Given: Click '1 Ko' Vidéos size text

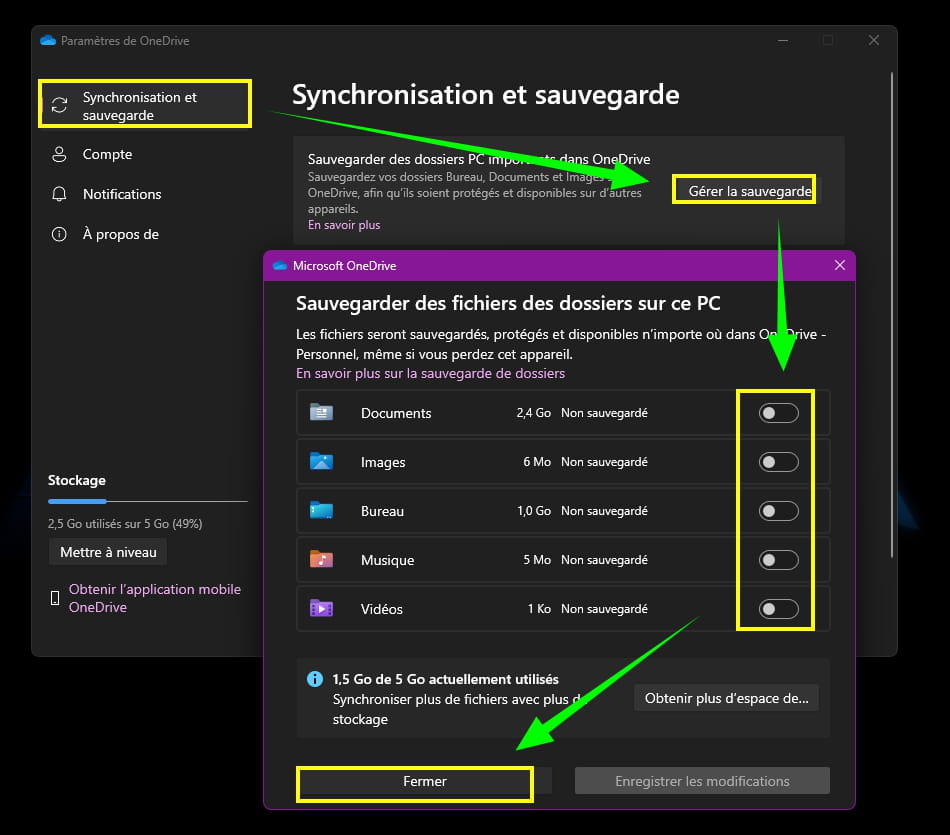Looking at the screenshot, I should pyautogui.click(x=539, y=609).
